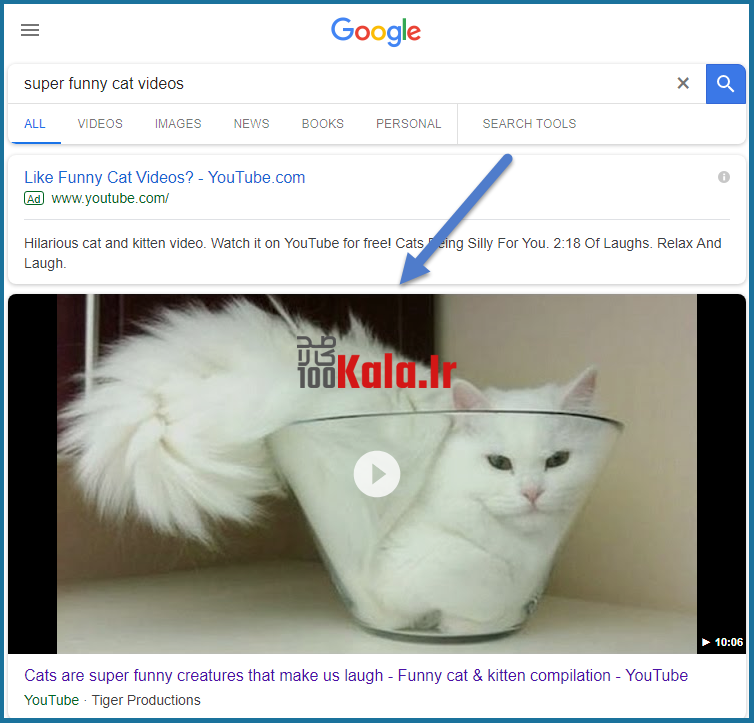Expand SEARCH TOOLS options
The image size is (754, 723).
click(x=529, y=124)
